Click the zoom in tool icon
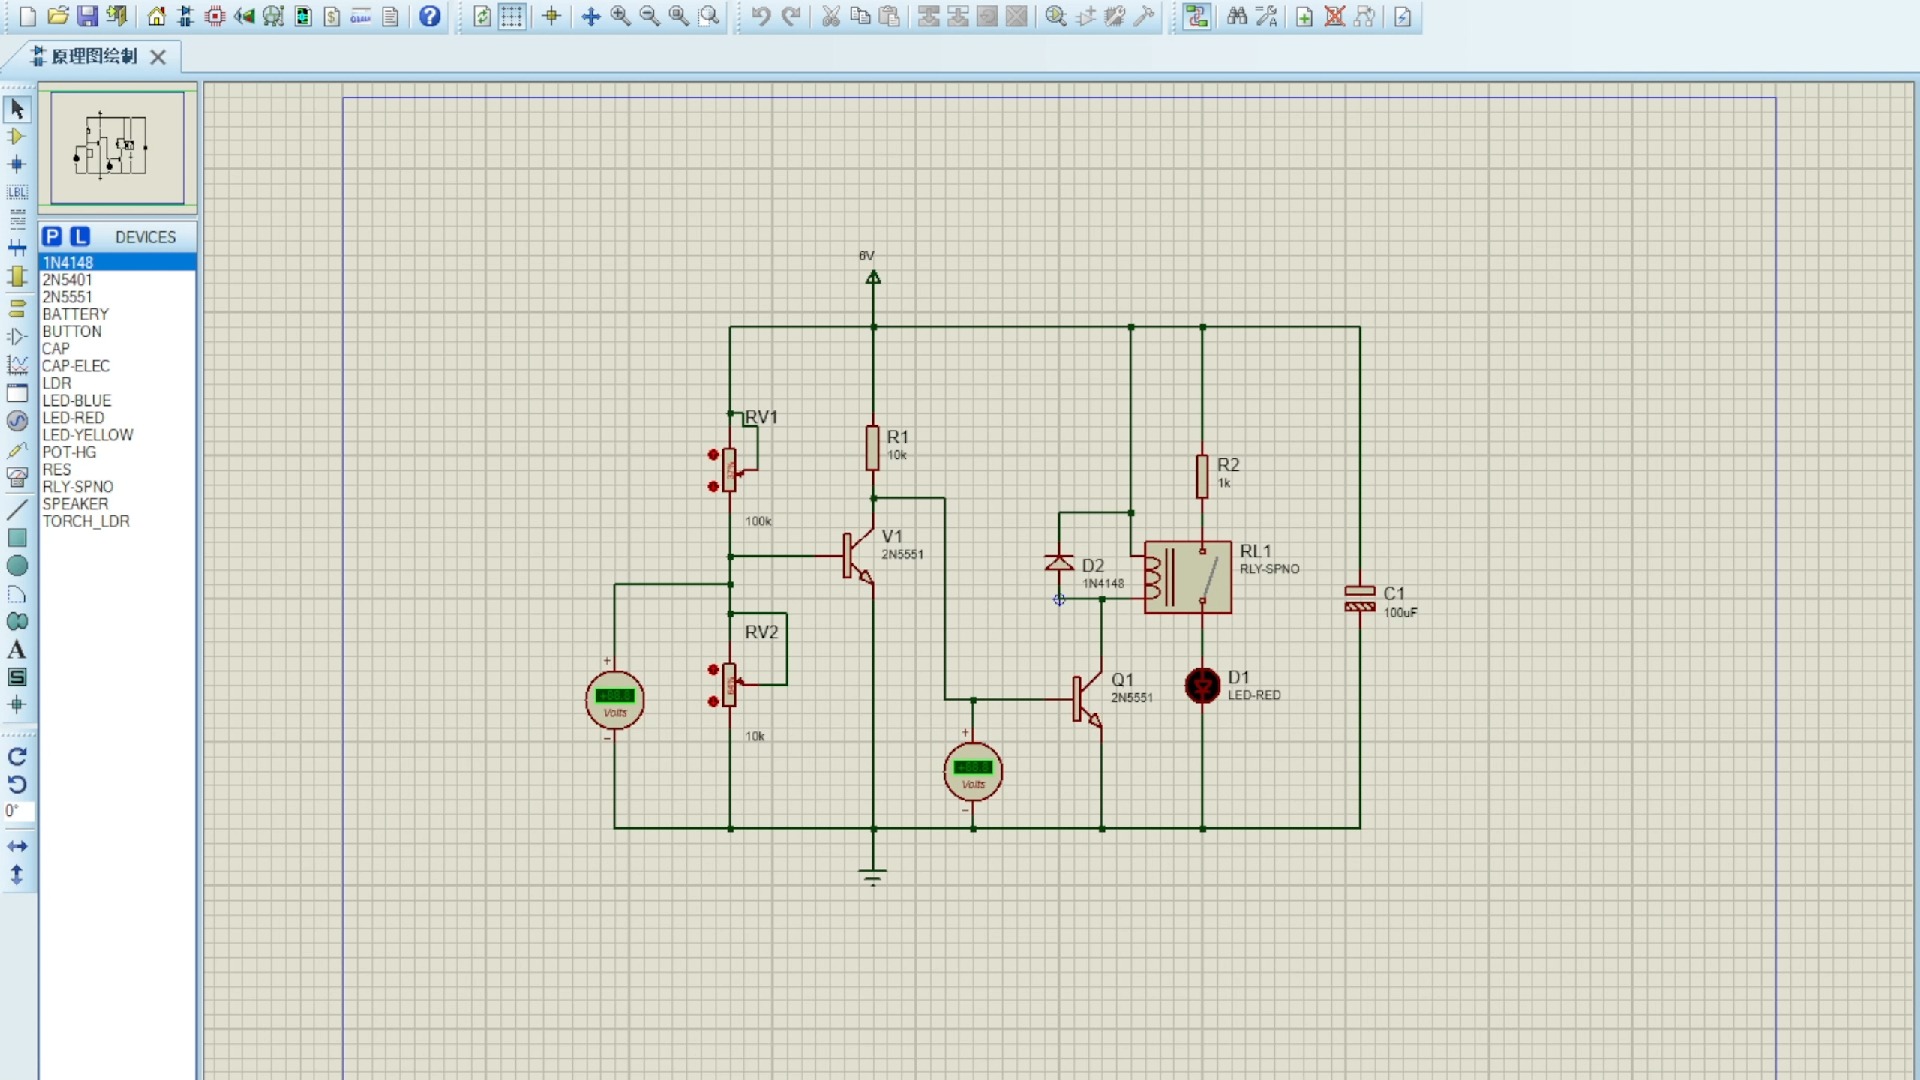 (621, 16)
